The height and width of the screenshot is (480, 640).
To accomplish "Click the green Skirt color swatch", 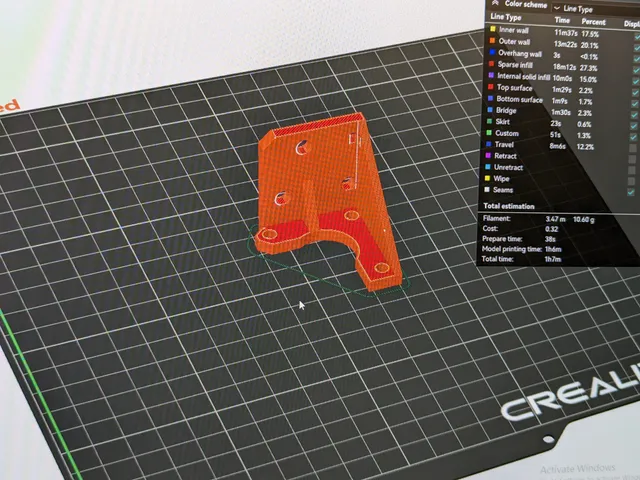I will coord(489,121).
